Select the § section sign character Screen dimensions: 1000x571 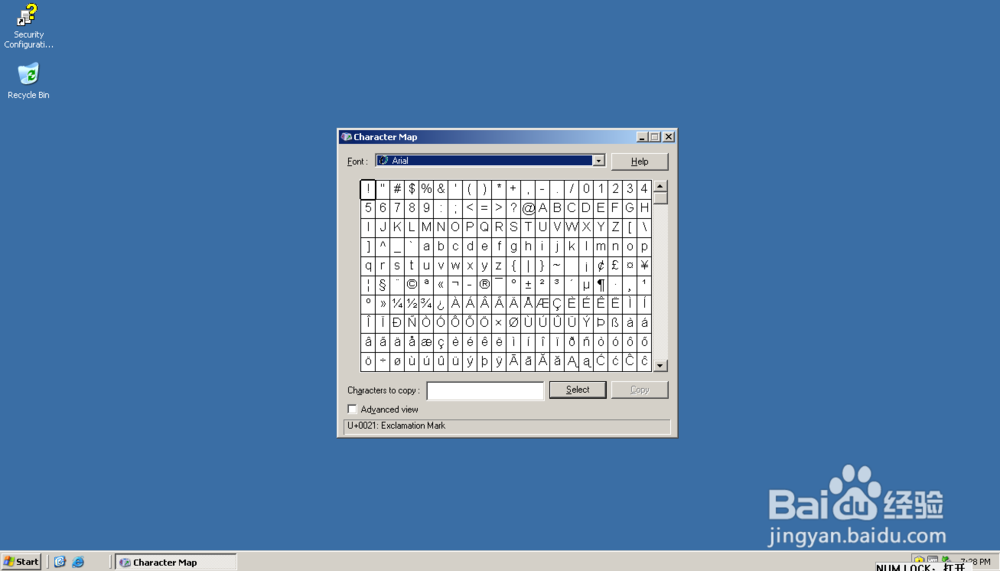[383, 285]
